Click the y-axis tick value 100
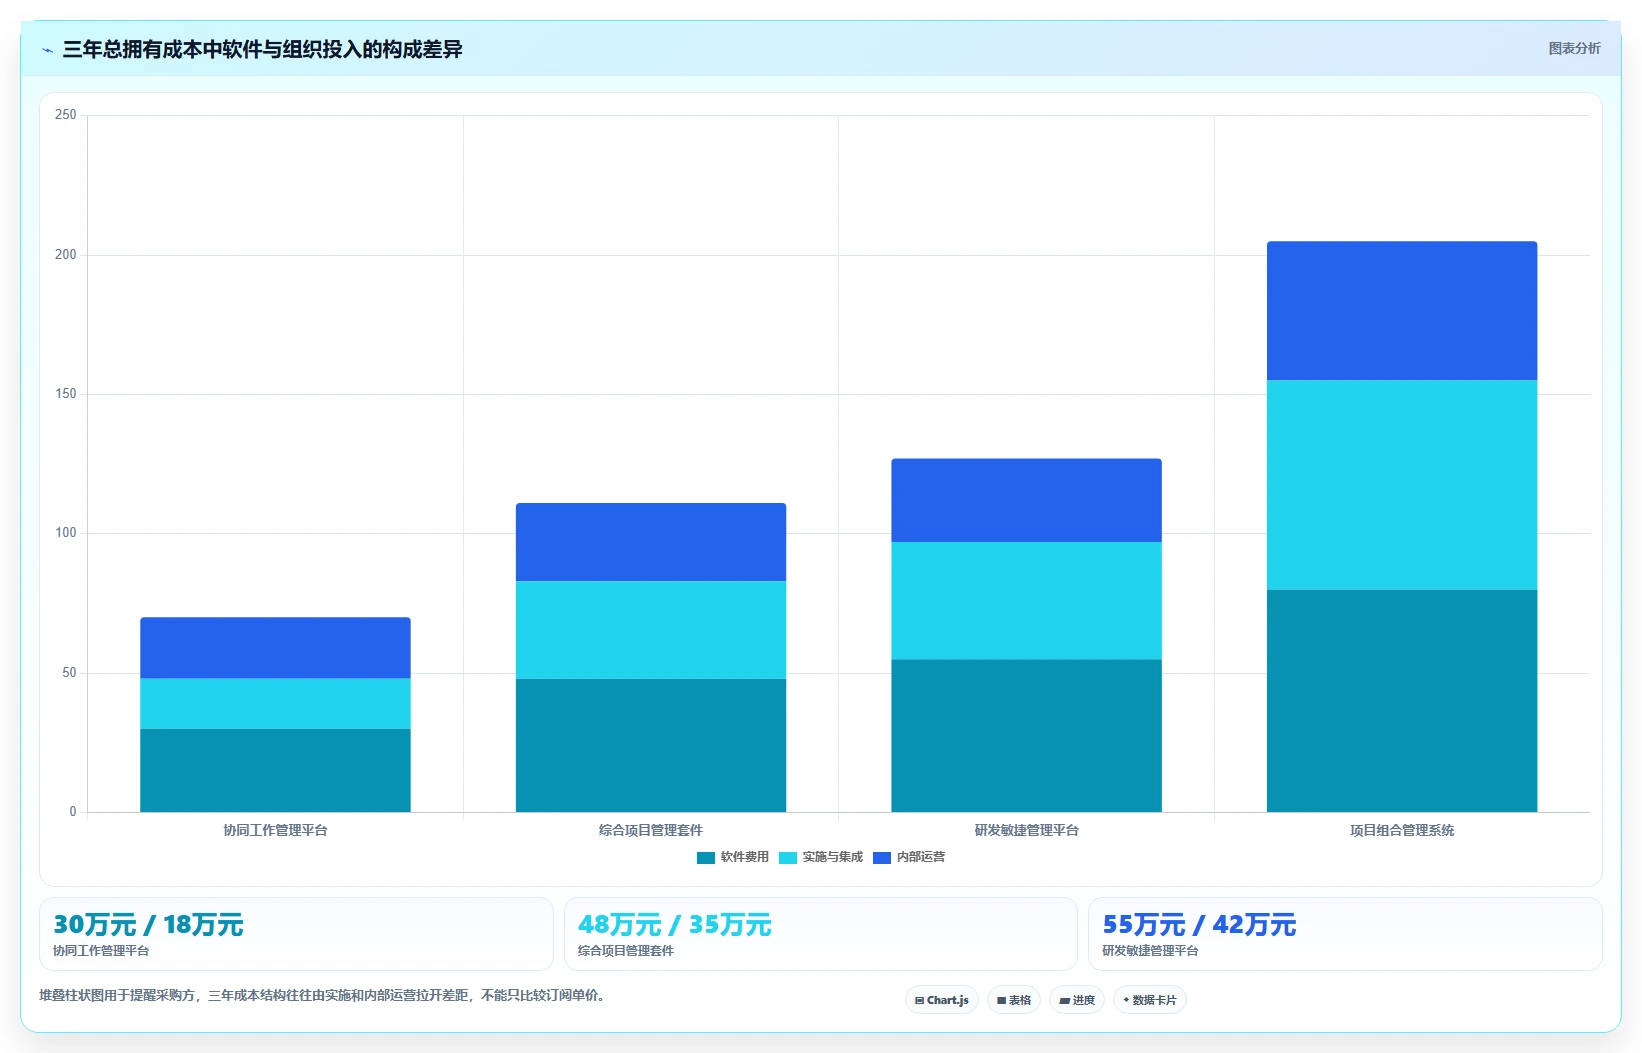This screenshot has height=1053, width=1642. click(x=66, y=533)
